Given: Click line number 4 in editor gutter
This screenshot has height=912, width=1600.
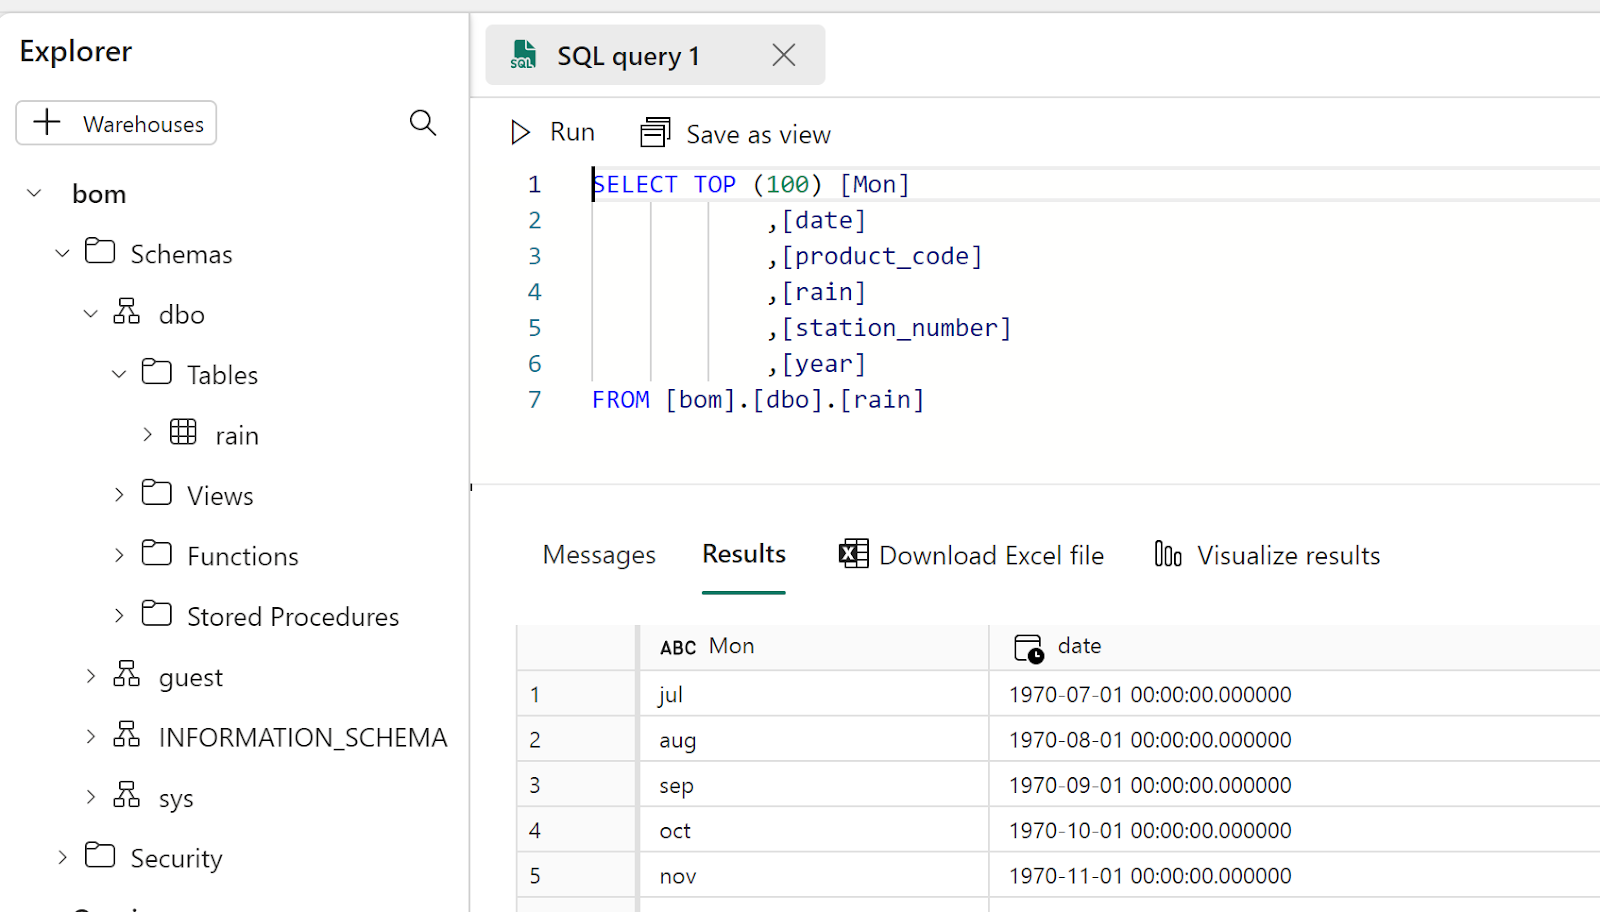Looking at the screenshot, I should 535,292.
